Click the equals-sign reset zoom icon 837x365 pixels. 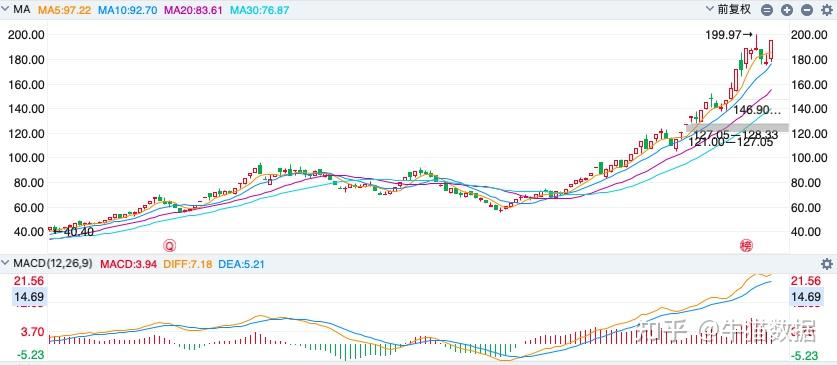(x=767, y=10)
